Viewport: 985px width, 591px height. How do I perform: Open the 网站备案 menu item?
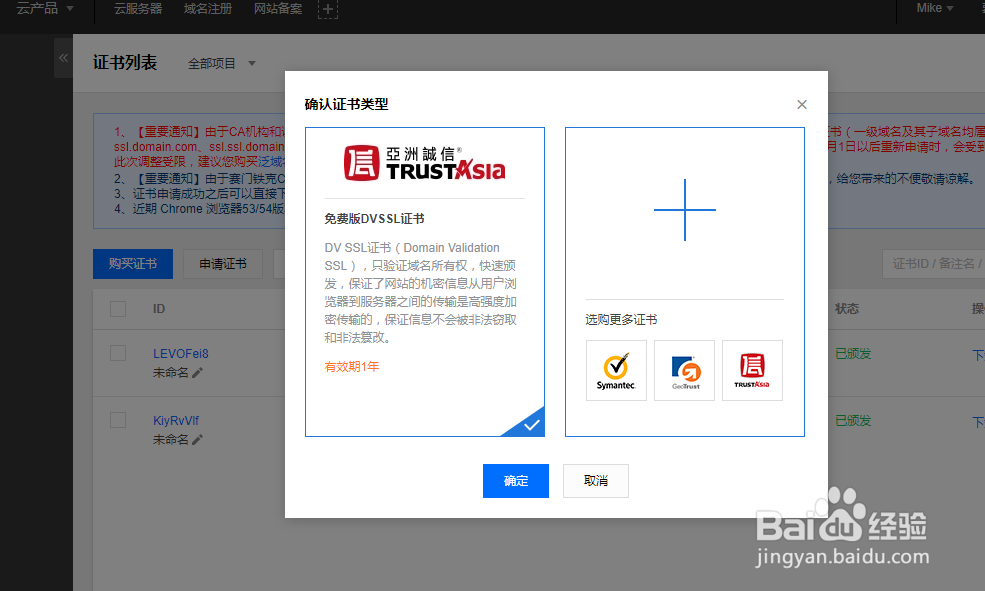pos(278,9)
